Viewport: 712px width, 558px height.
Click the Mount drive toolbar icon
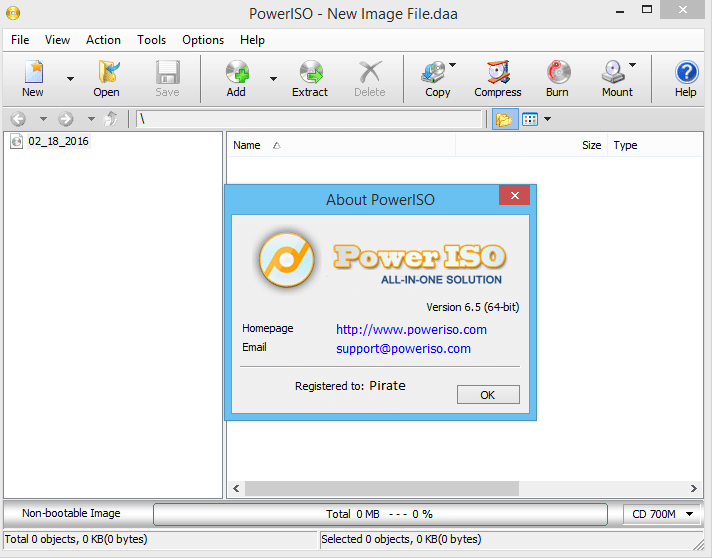coord(613,72)
